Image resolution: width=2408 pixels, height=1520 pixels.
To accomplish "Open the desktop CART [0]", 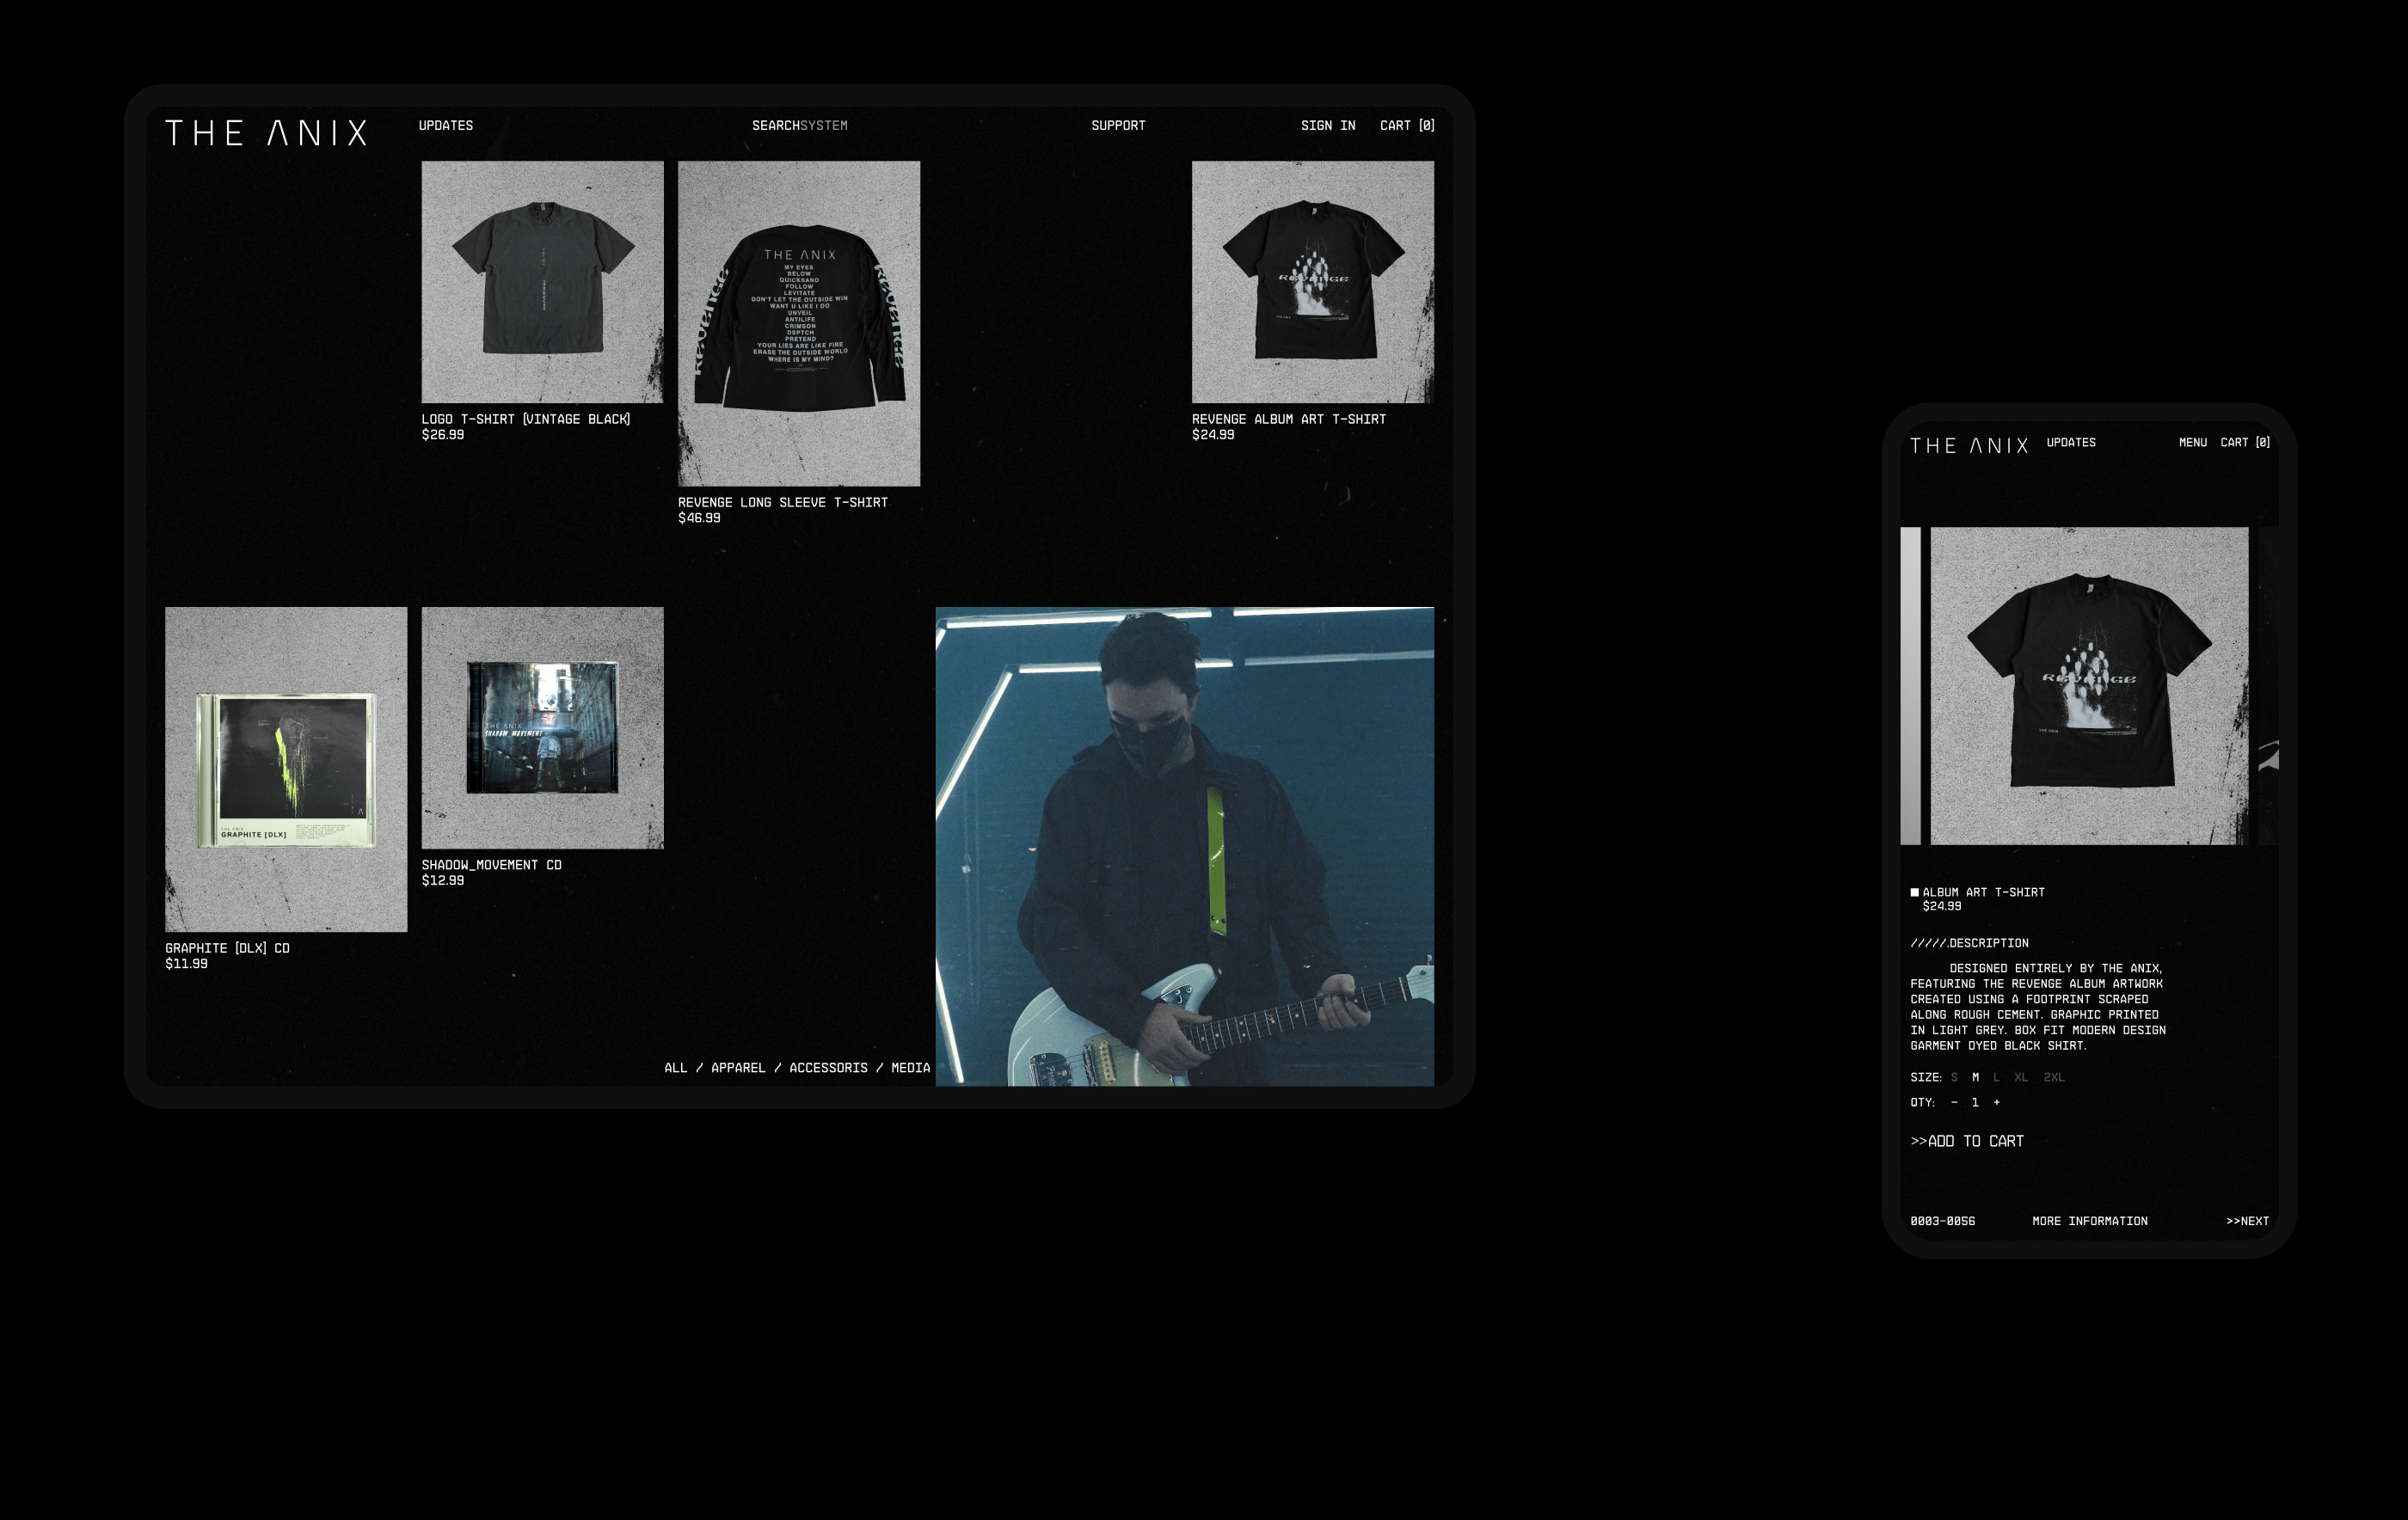I will coord(1407,126).
